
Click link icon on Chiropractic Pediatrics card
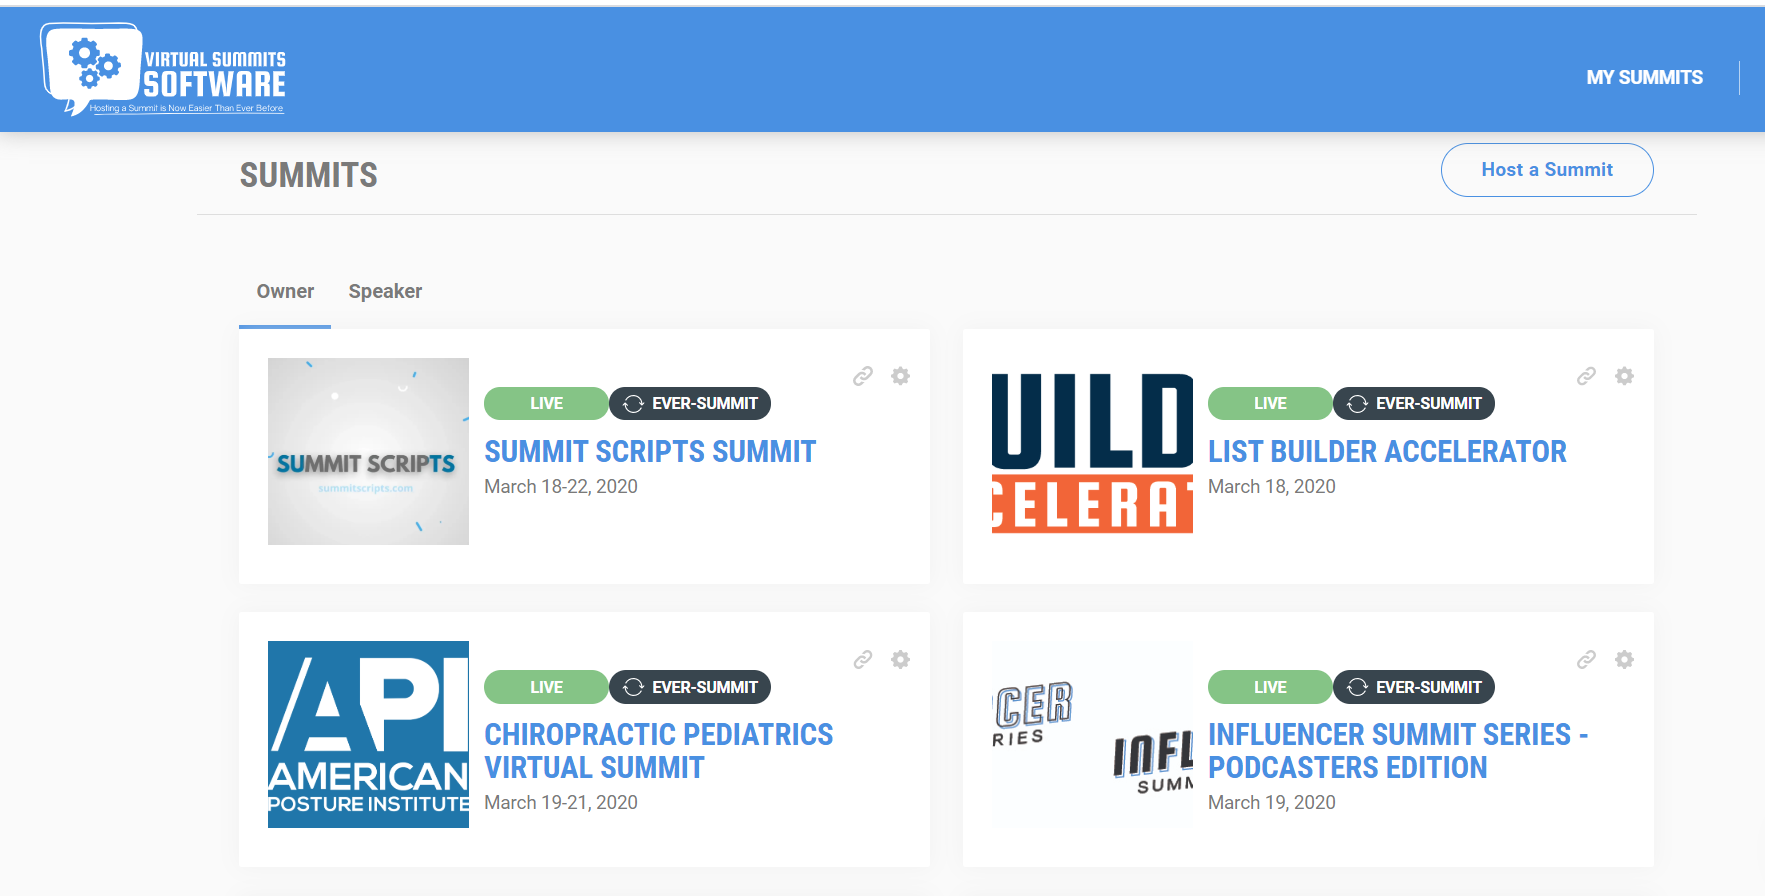pyautogui.click(x=862, y=660)
